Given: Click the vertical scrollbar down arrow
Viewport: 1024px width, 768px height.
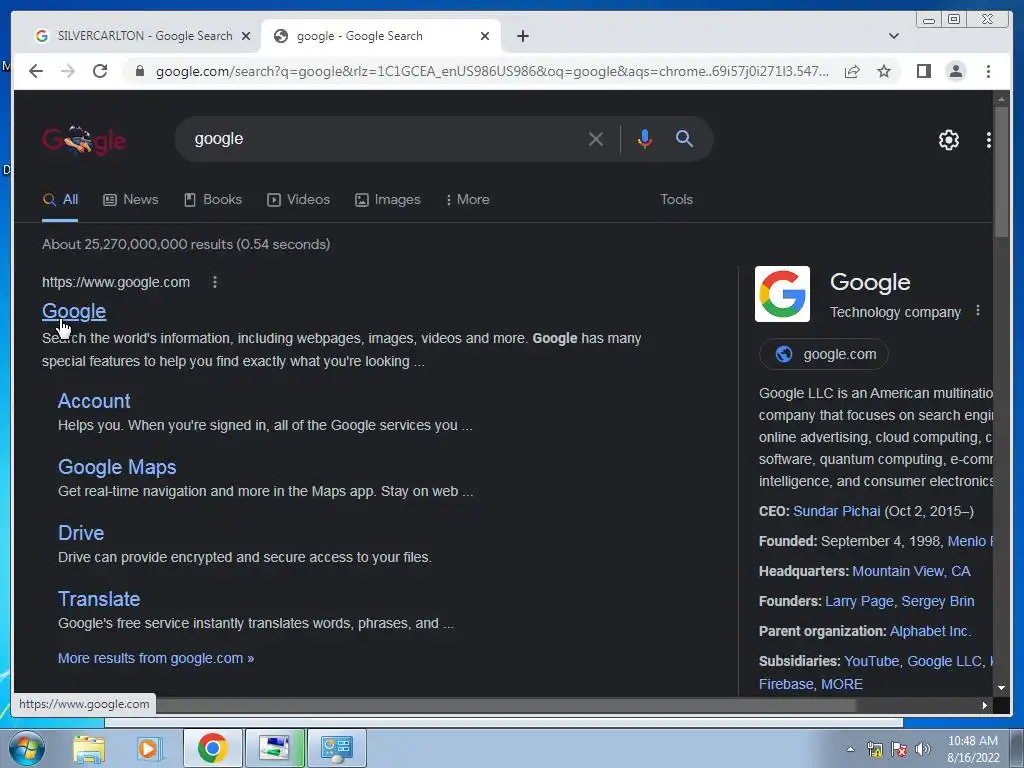Looking at the screenshot, I should (x=1001, y=688).
